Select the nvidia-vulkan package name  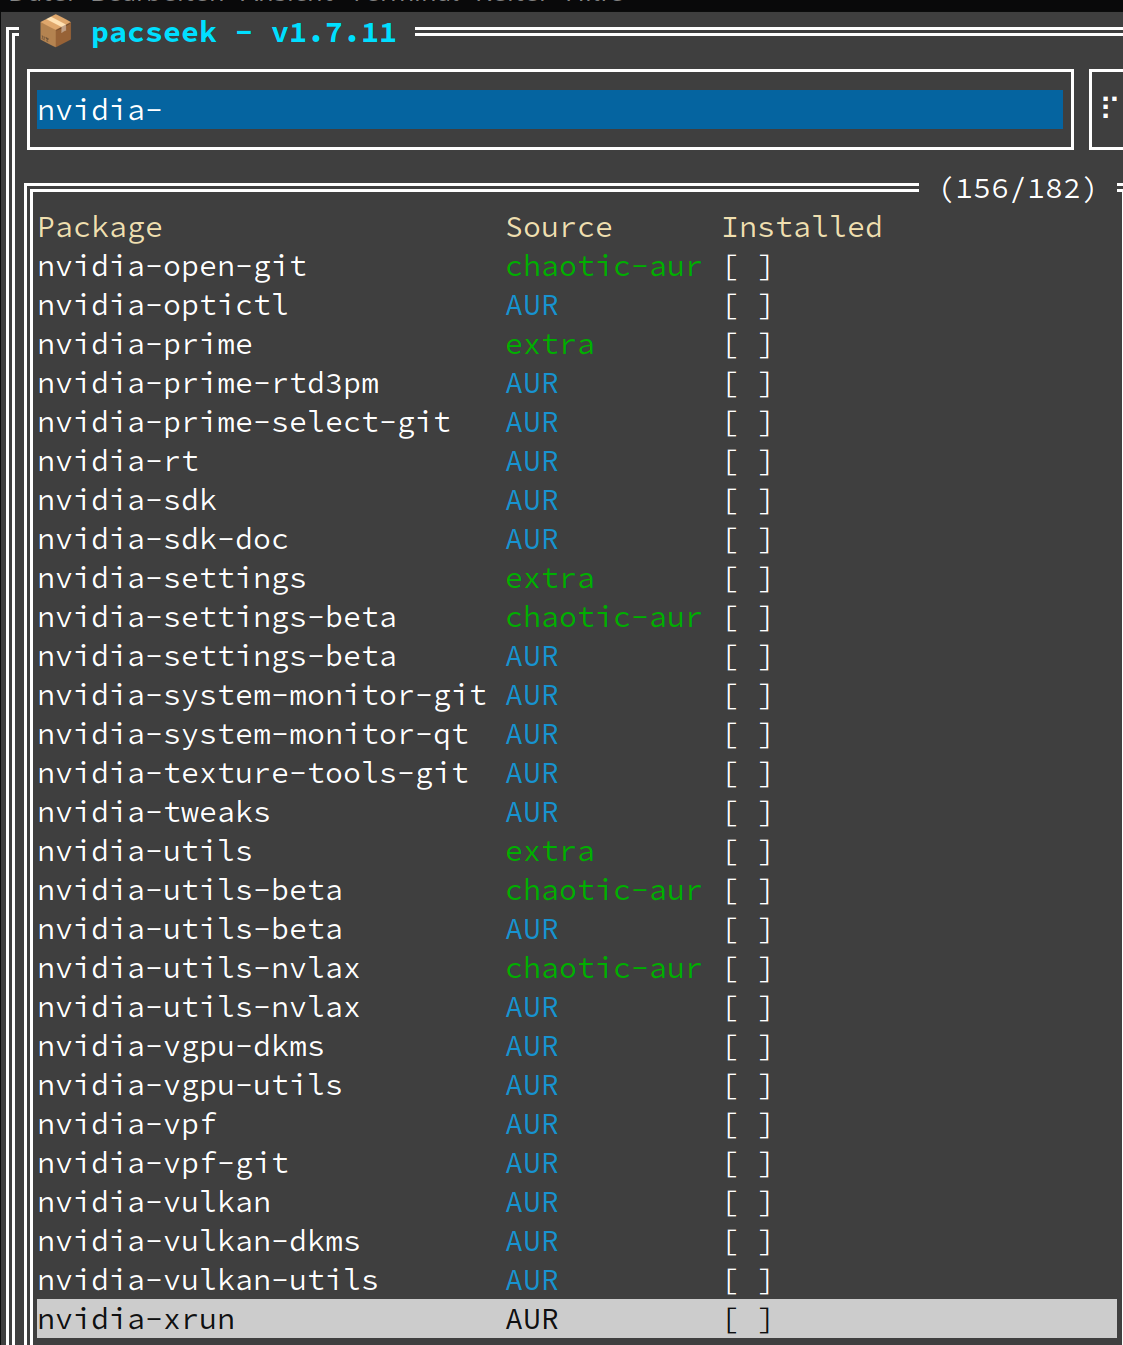point(154,1203)
